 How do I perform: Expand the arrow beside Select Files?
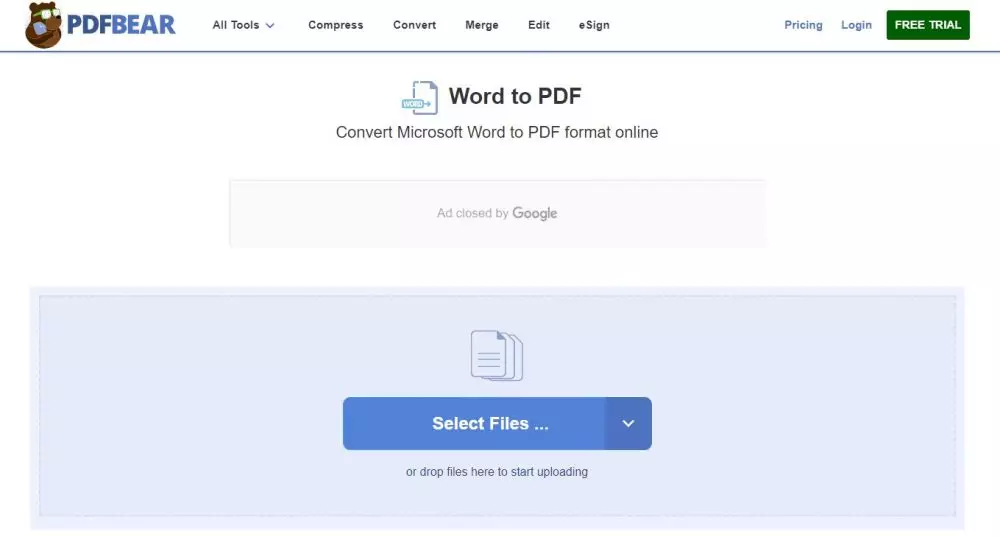pos(628,423)
